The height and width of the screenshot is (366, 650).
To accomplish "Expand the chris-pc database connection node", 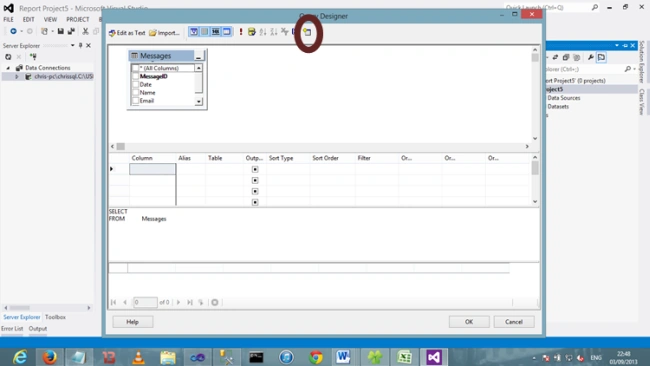I will [17, 77].
